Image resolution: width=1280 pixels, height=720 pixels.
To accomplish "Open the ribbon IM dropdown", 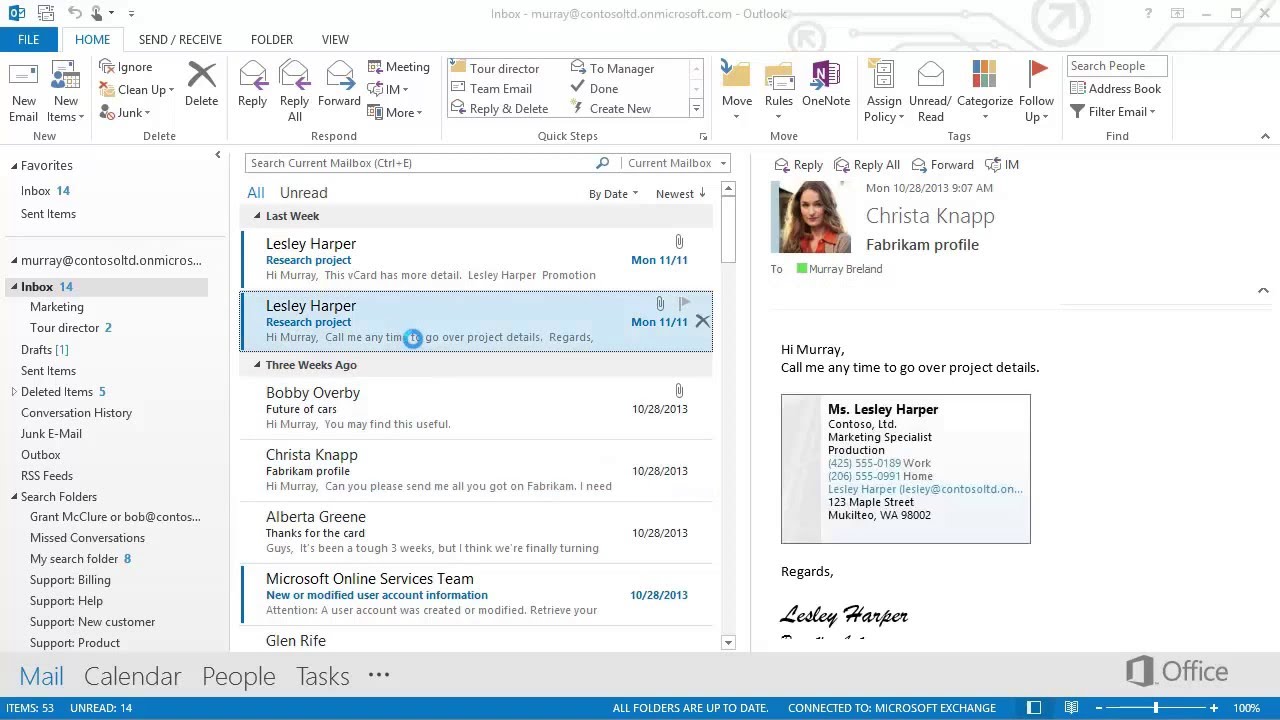I will tap(389, 90).
